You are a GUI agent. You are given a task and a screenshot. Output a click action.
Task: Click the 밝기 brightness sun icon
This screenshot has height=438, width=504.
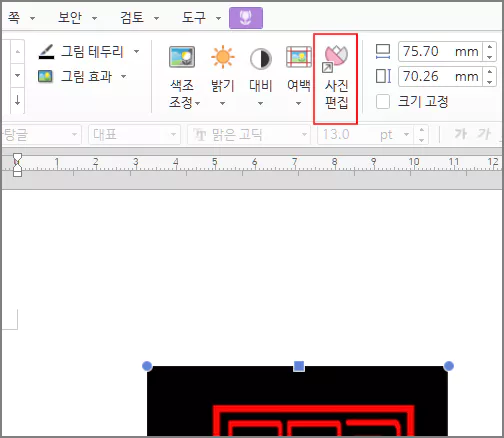(x=223, y=57)
